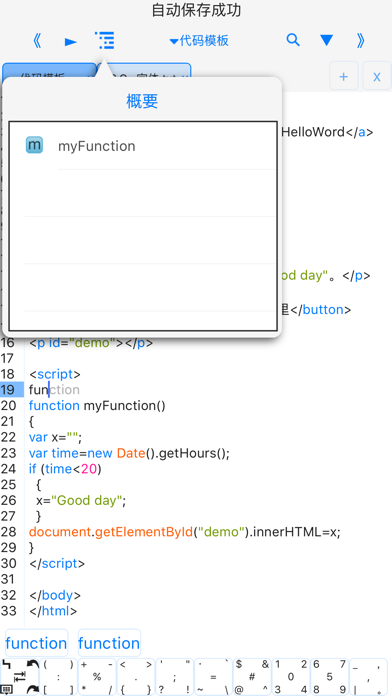
Task: Click the 'var time=new Date().getHours();' line
Action: (x=130, y=453)
